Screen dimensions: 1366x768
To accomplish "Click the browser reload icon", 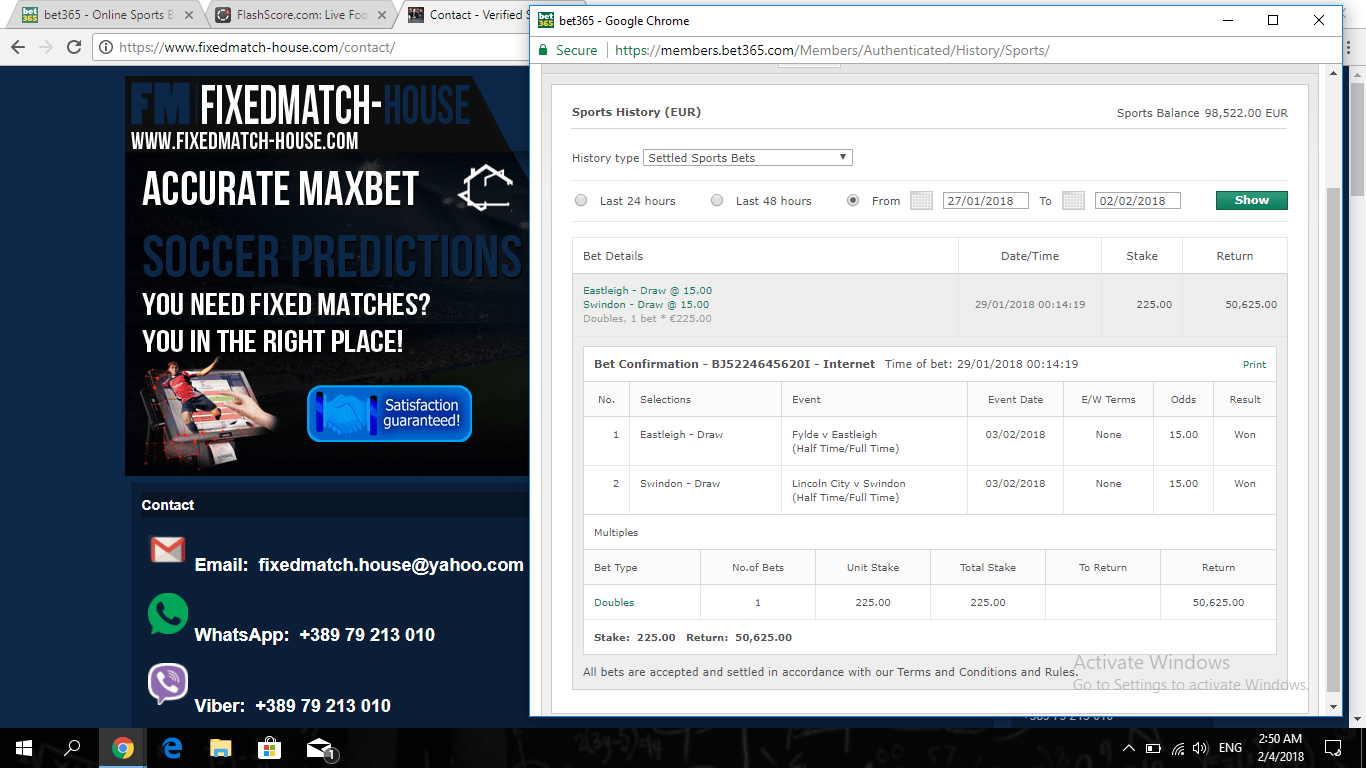I will tap(73, 47).
